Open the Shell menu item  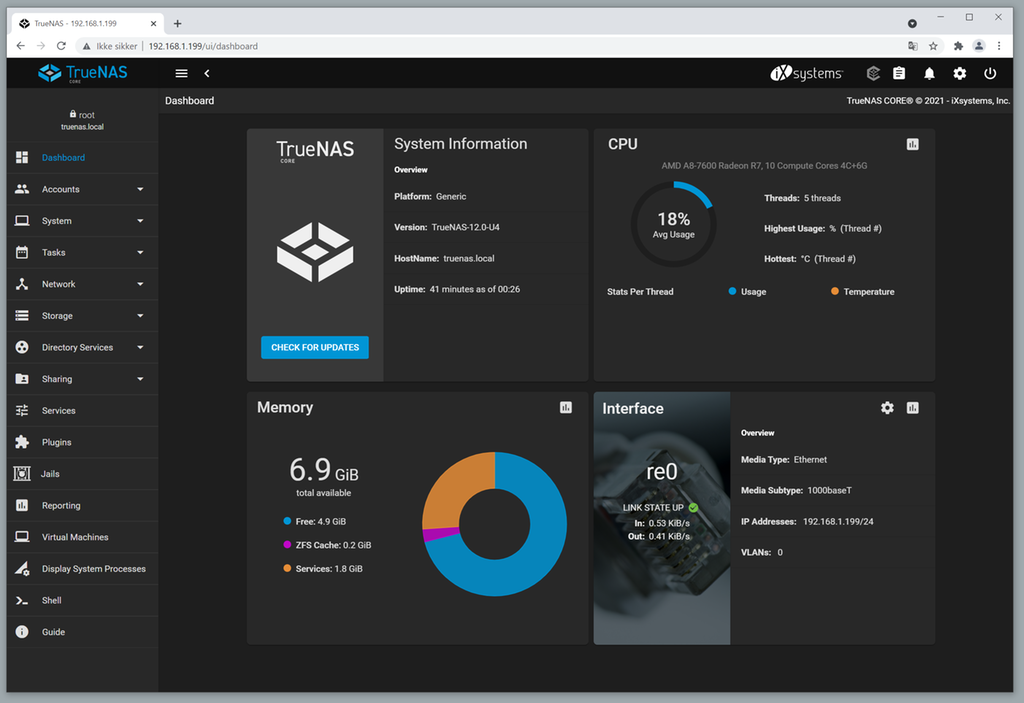point(52,600)
